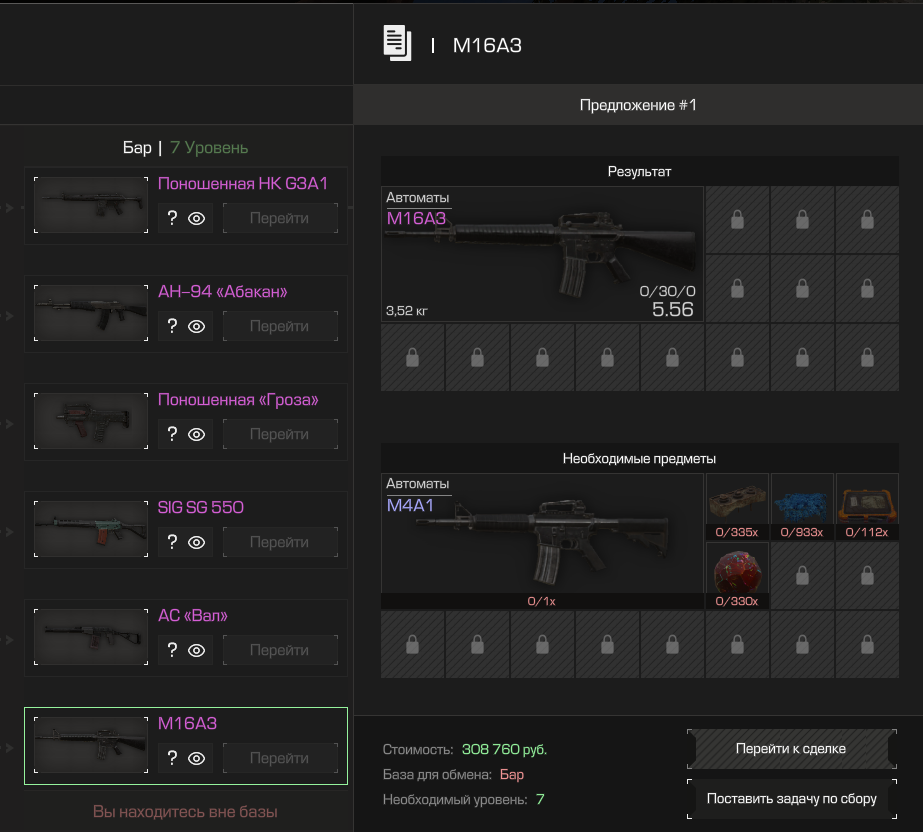Open the АС «Вал» weapon thumbnail
The image size is (923, 832).
tap(91, 637)
